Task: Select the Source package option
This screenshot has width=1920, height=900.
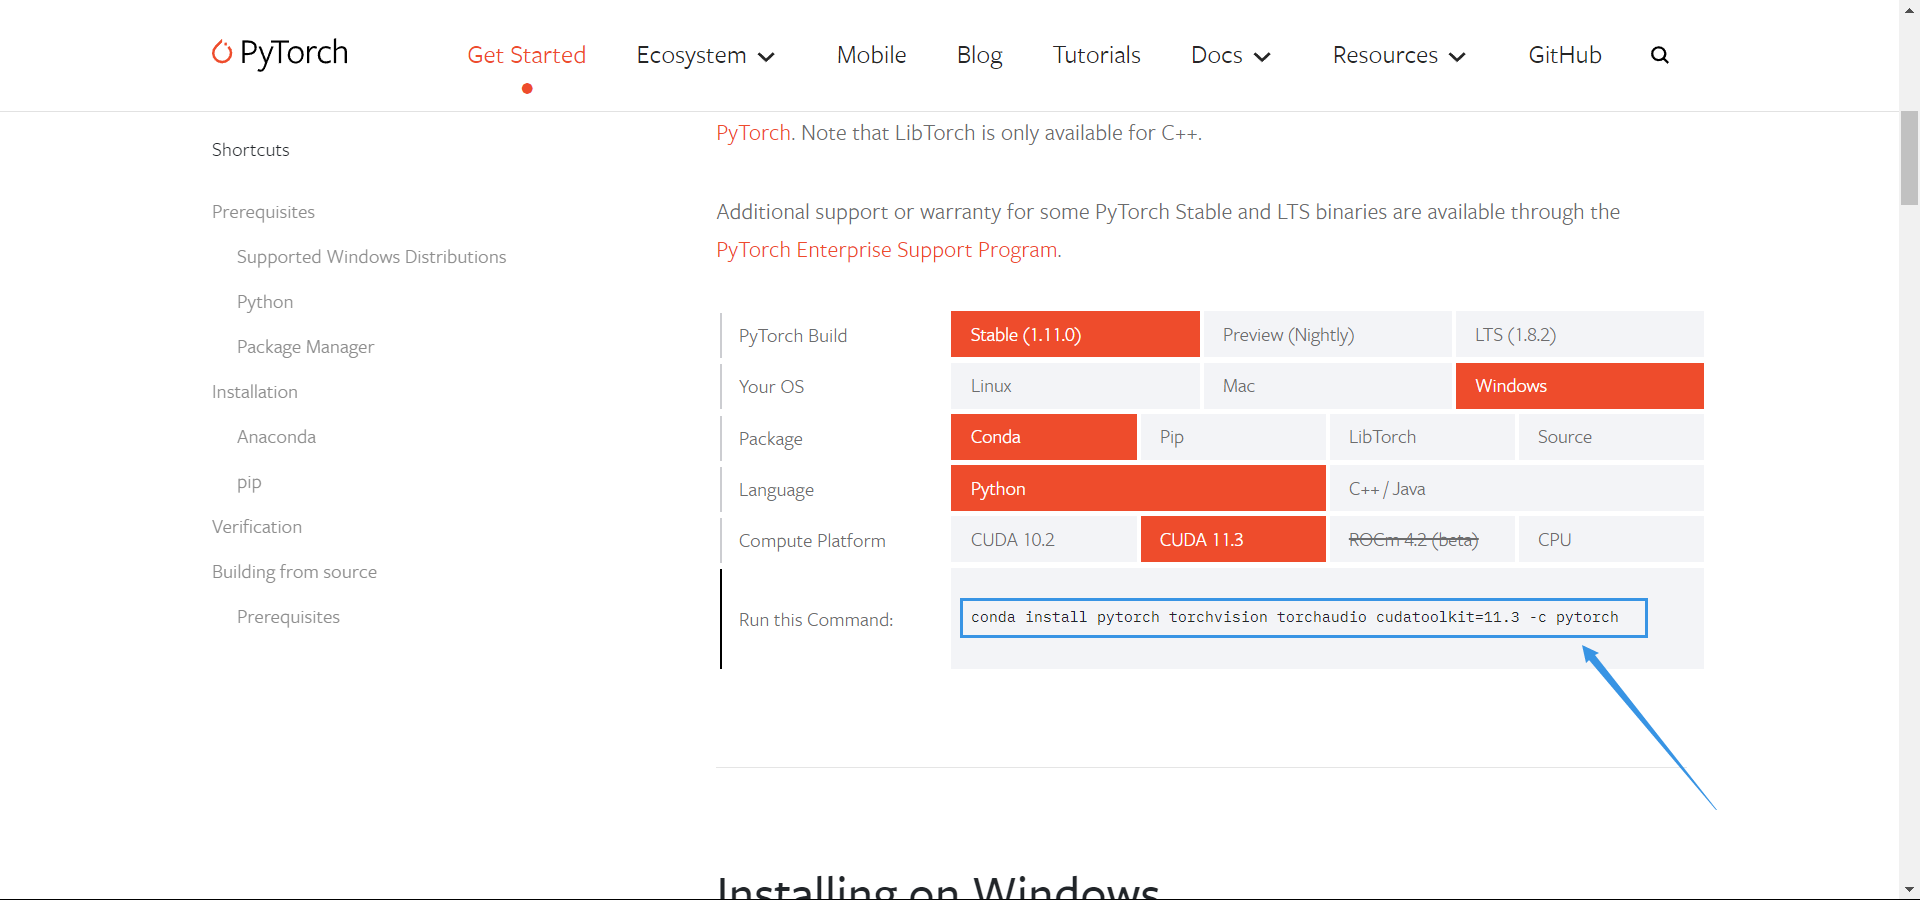Action: [1611, 437]
